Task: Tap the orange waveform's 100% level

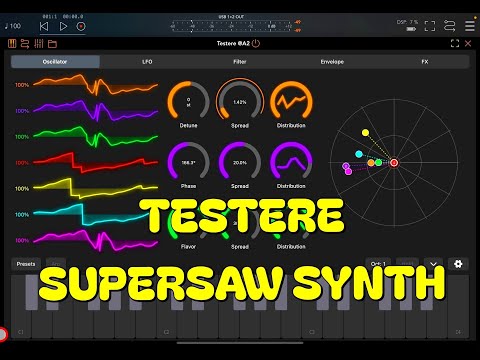Action: (22, 85)
